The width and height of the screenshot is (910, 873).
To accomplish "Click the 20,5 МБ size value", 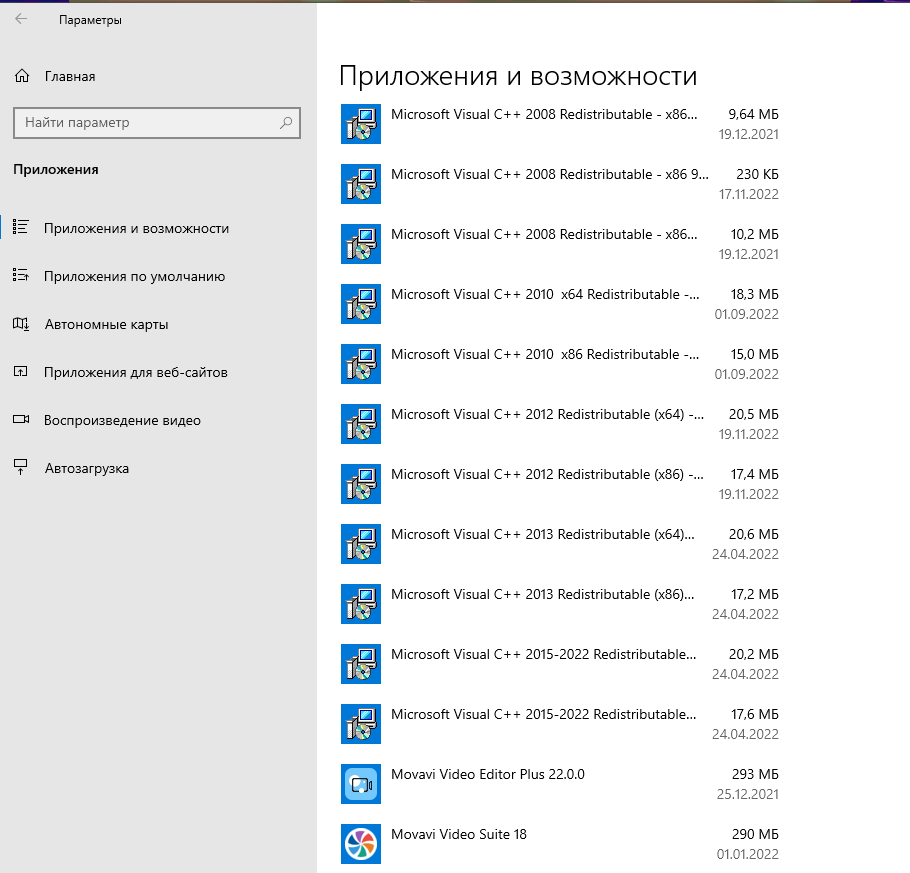I will [754, 414].
